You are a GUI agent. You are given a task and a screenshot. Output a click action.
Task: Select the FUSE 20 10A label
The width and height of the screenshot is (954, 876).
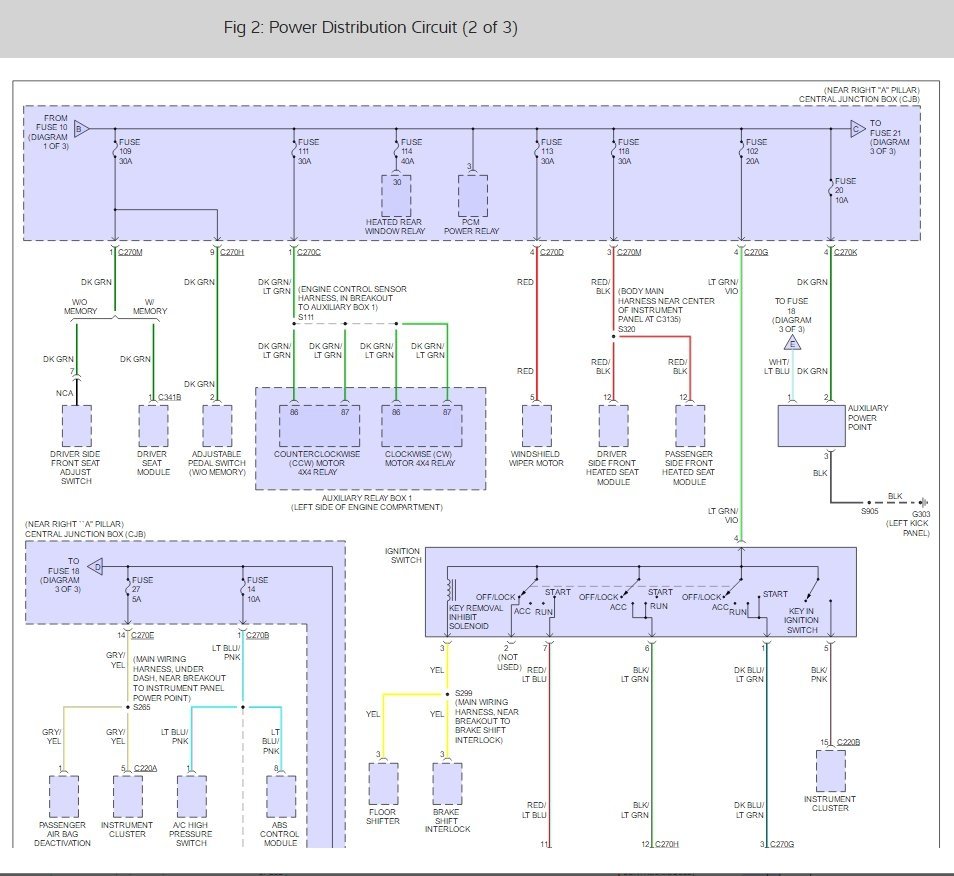845,190
